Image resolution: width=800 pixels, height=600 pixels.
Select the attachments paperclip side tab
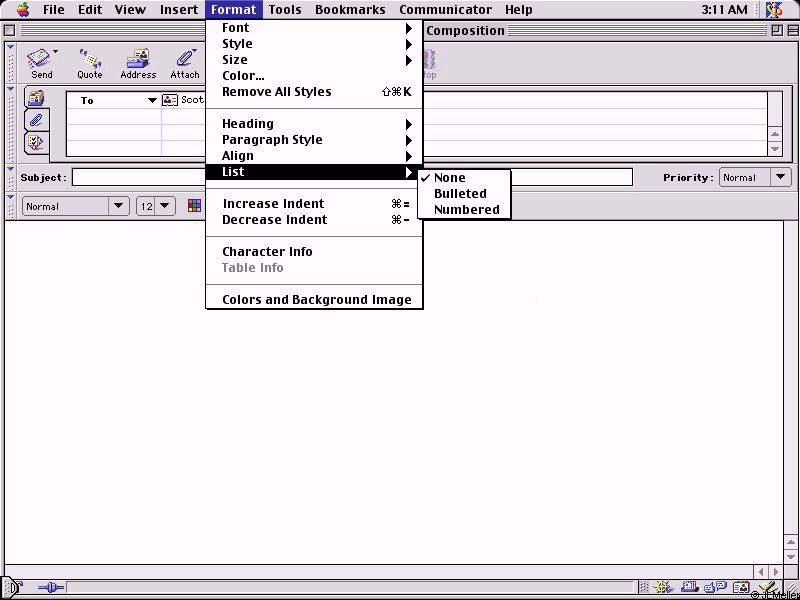37,120
